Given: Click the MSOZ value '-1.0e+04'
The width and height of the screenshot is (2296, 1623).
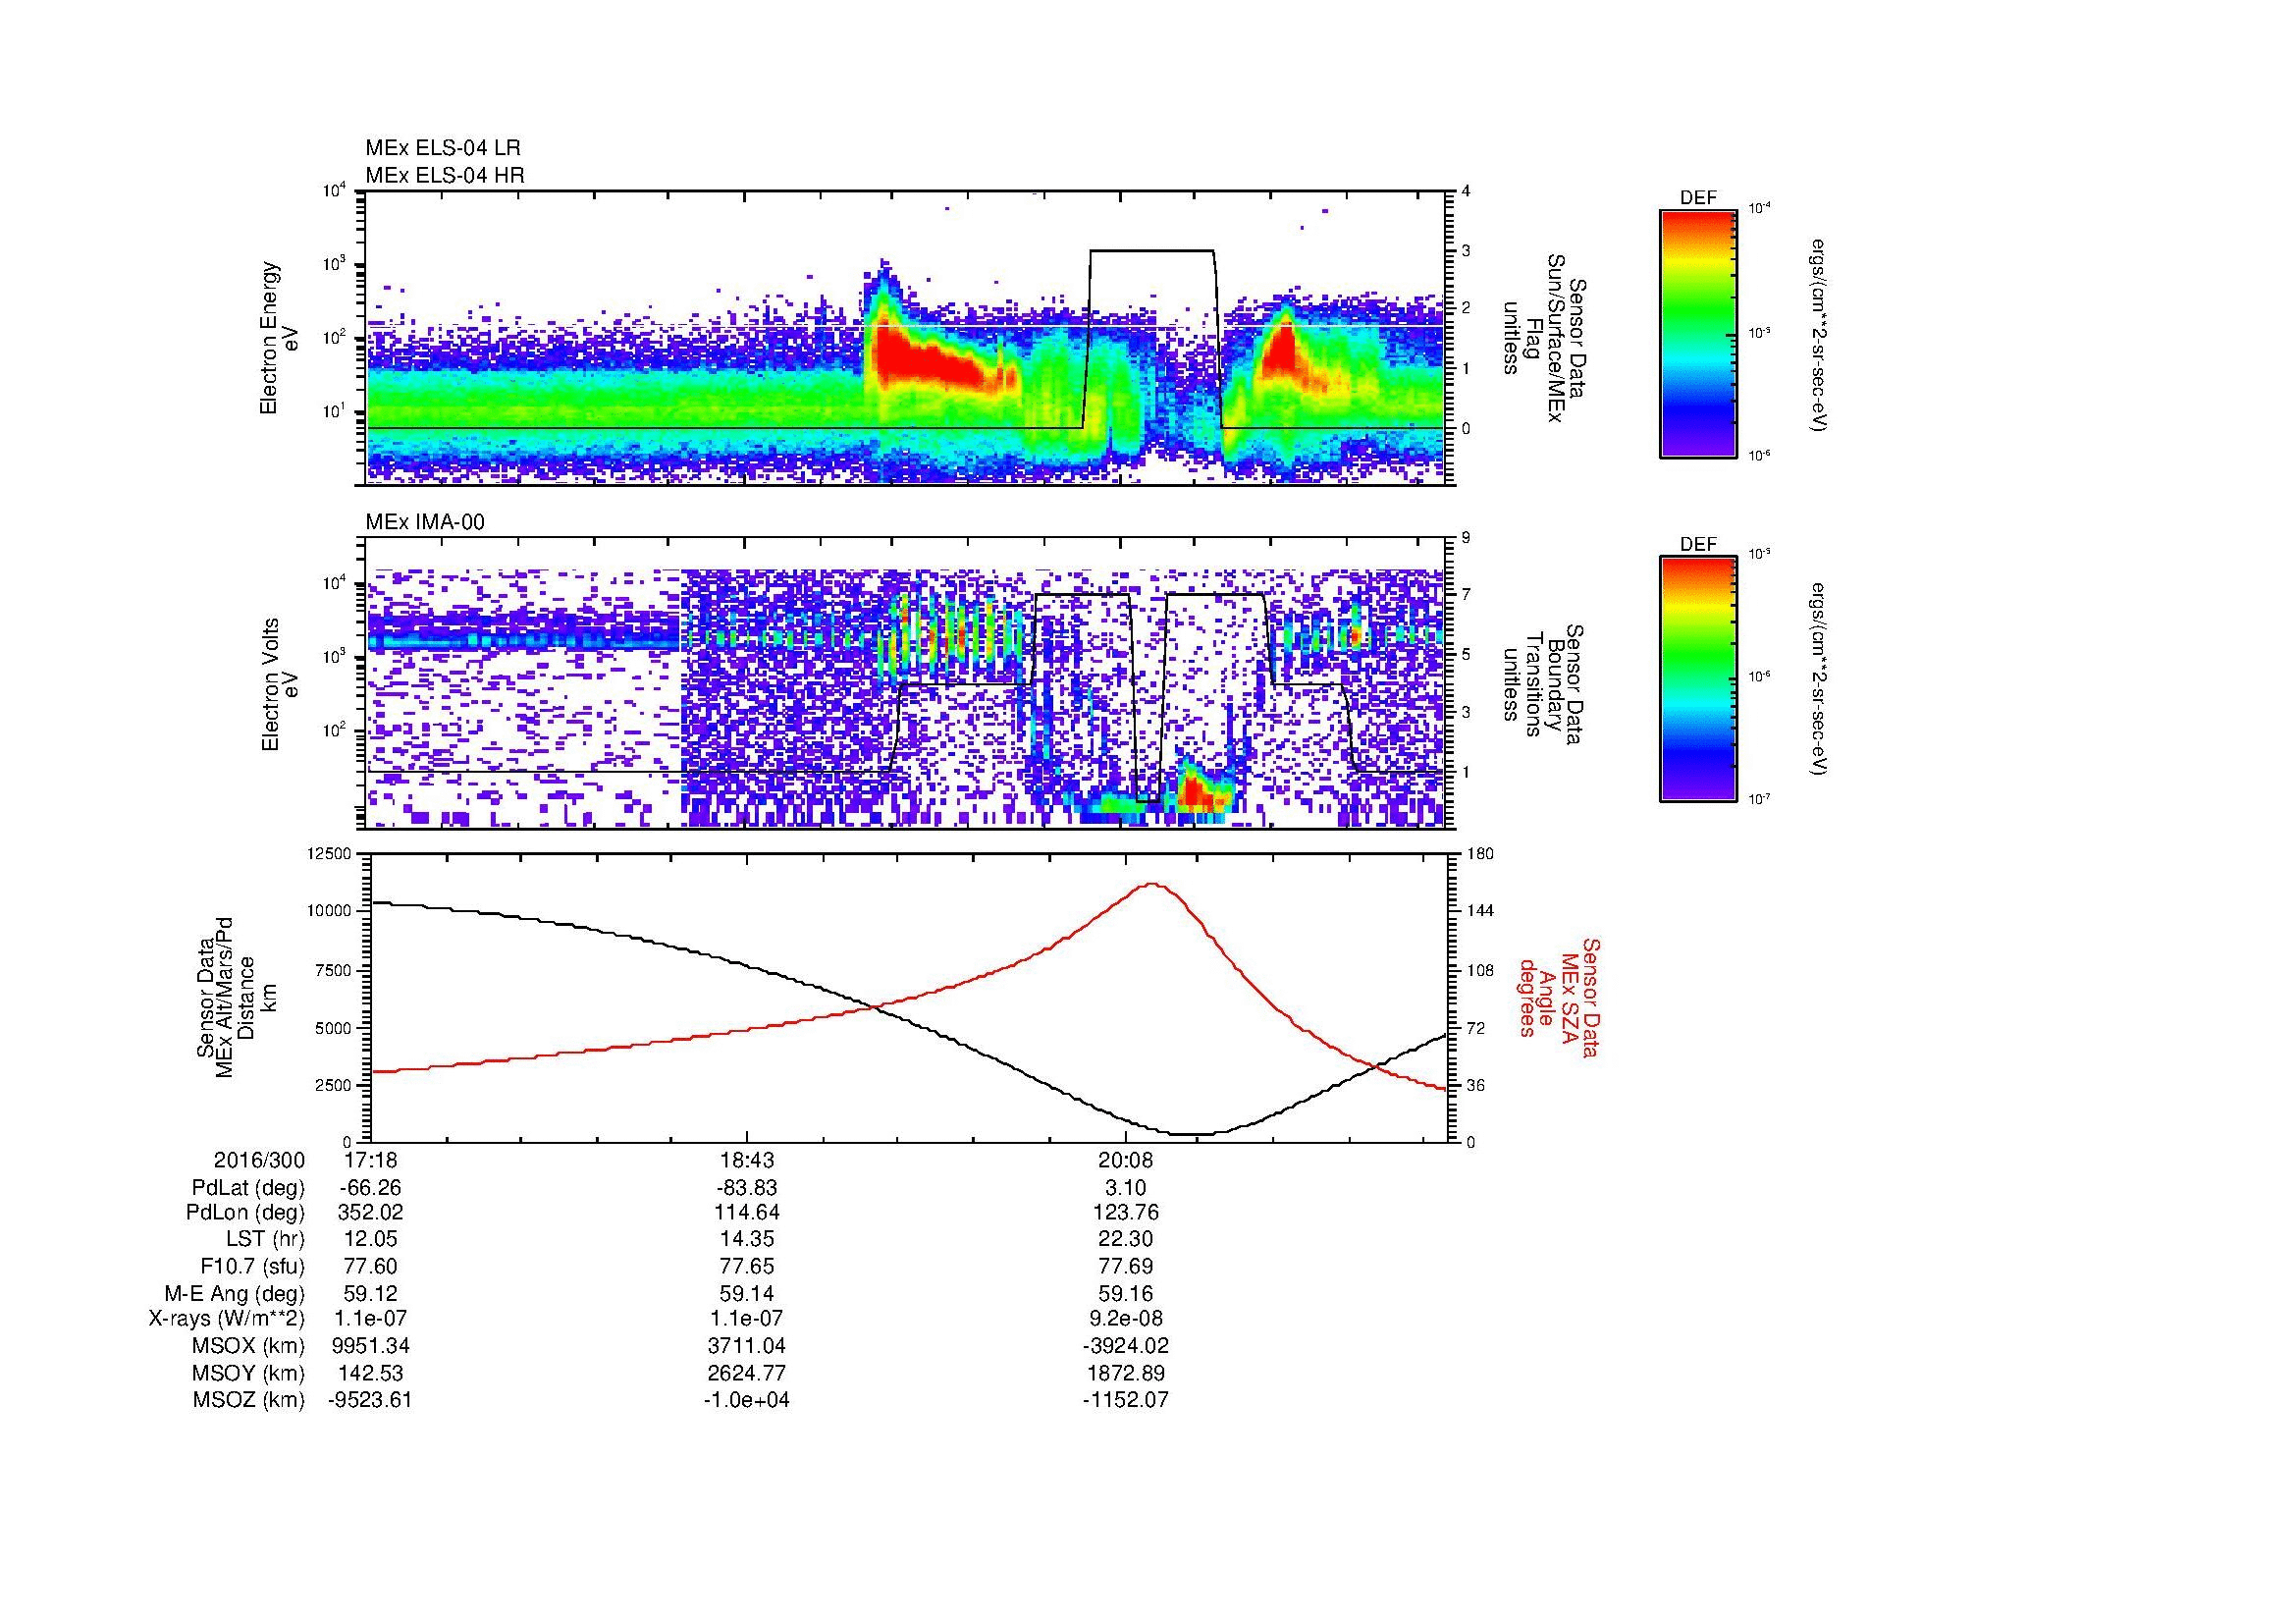Looking at the screenshot, I should coord(747,1400).
